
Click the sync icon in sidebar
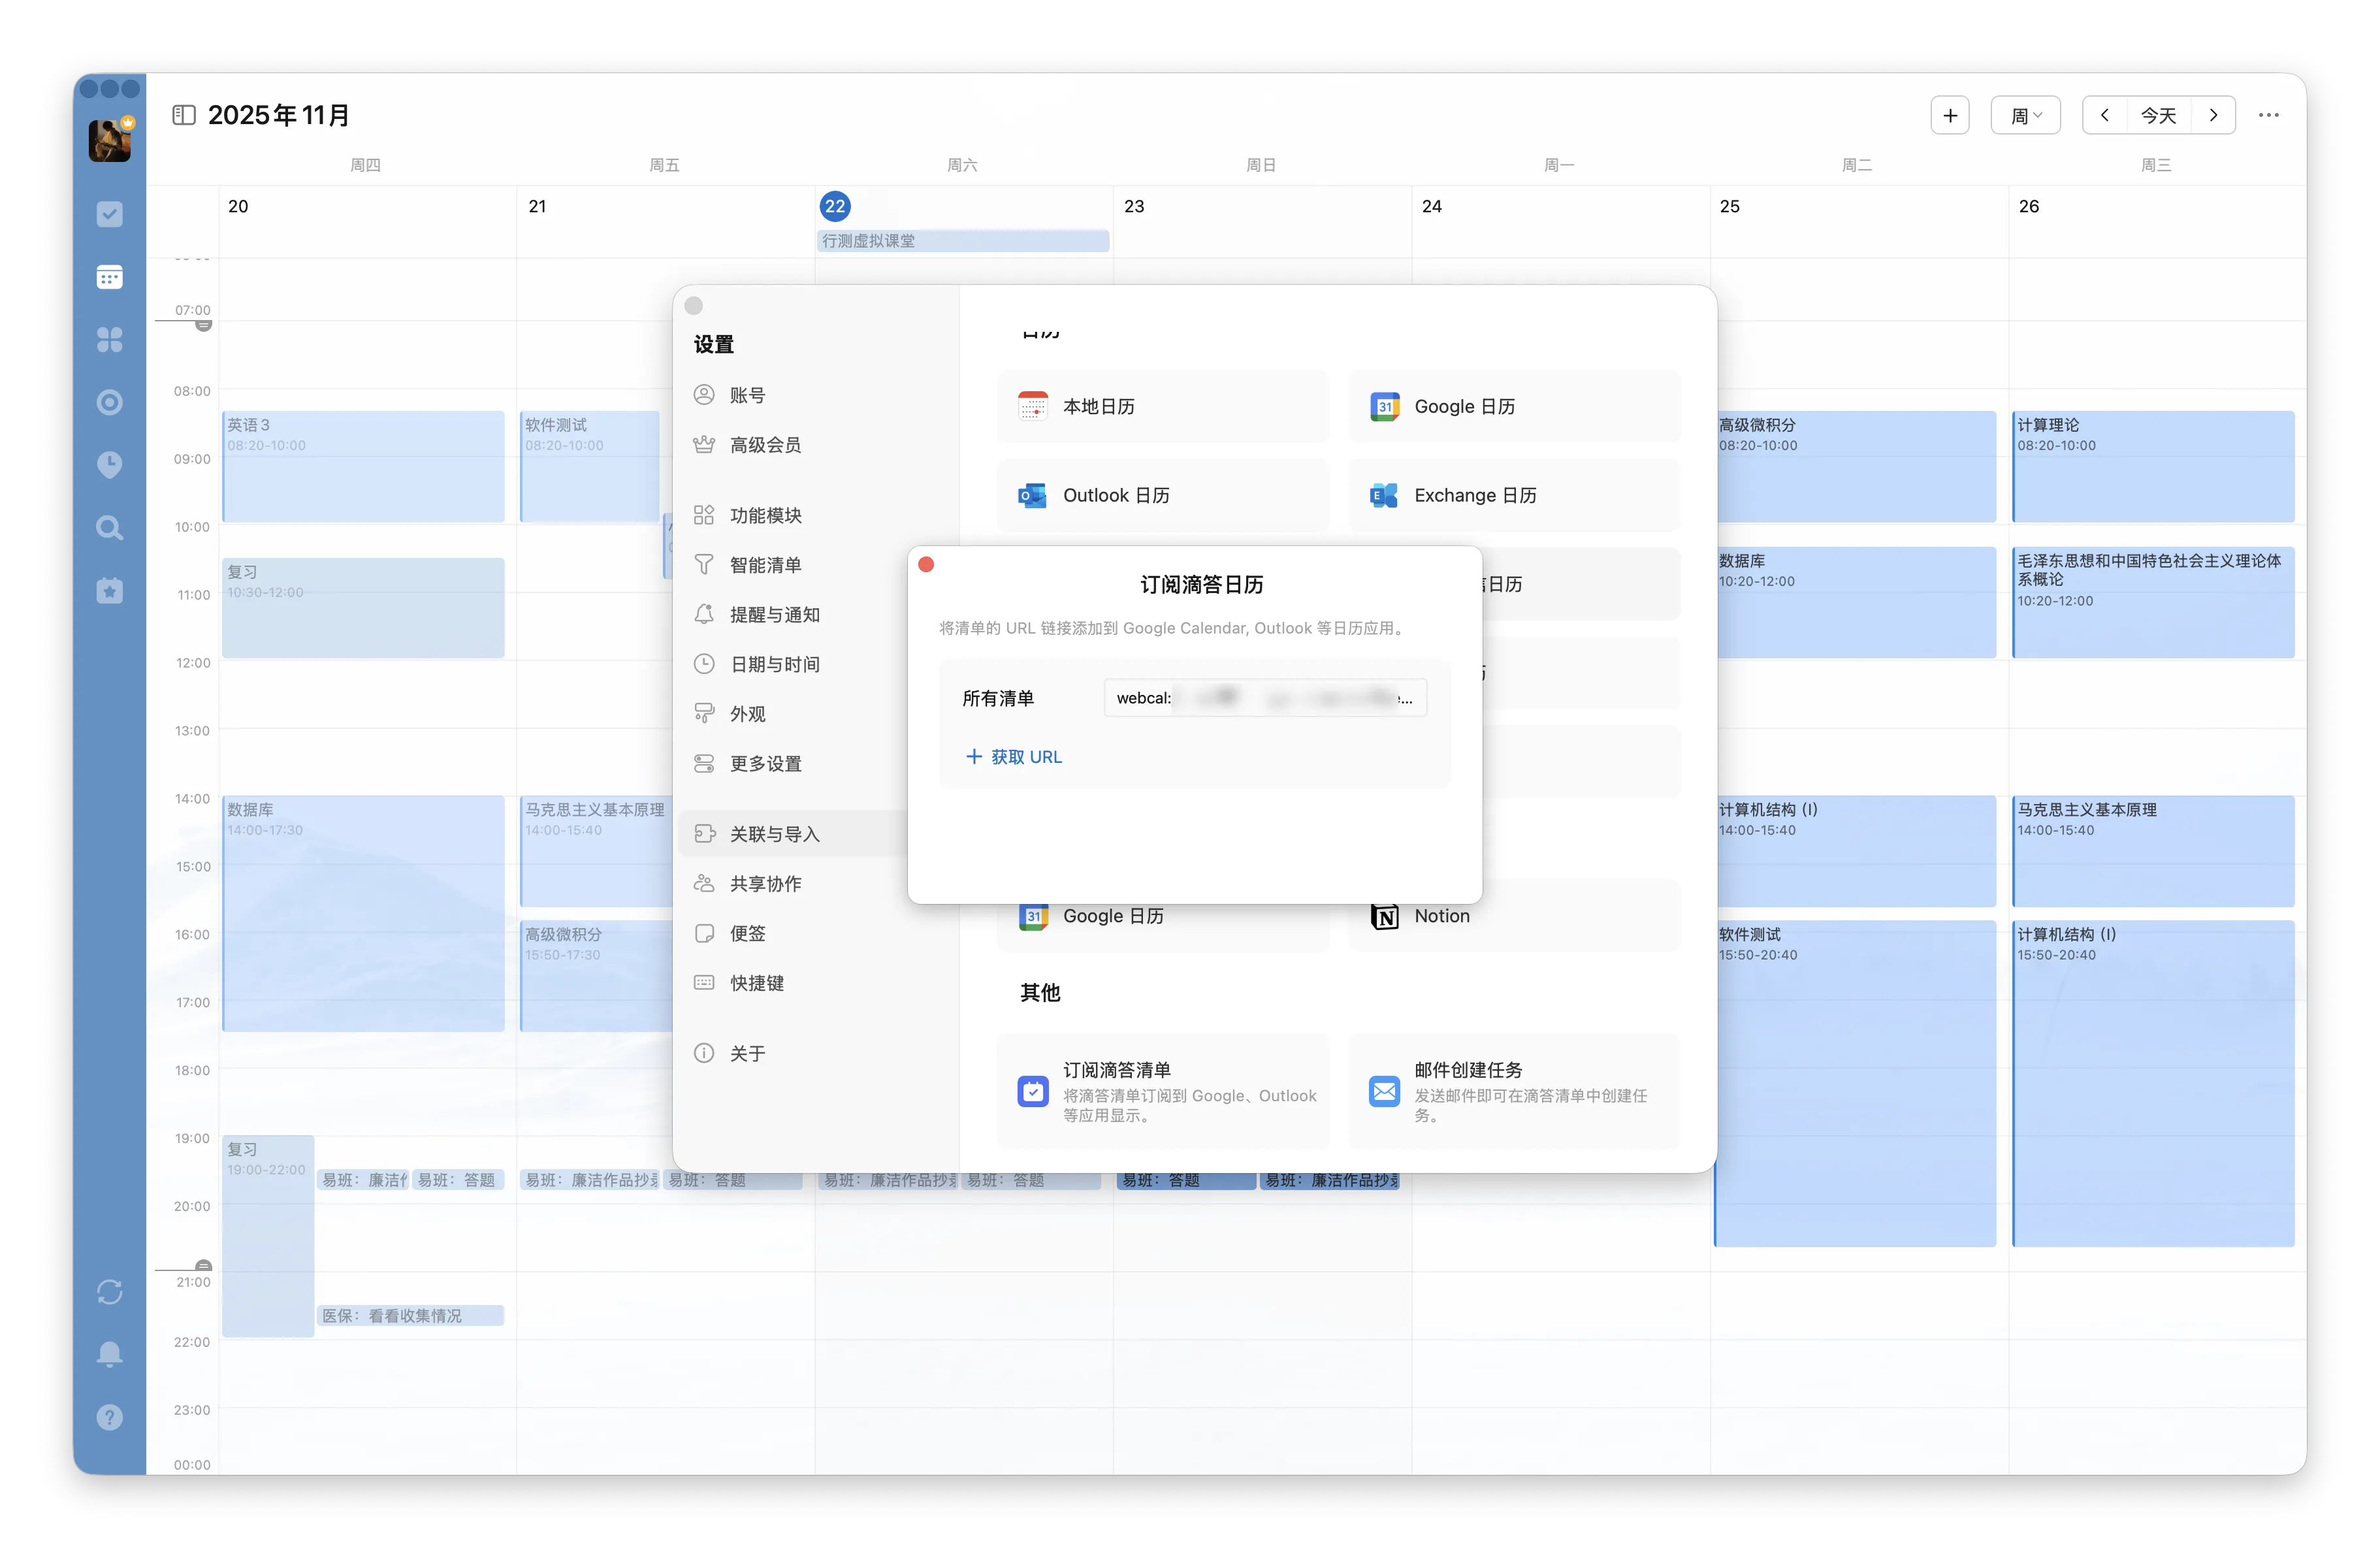tap(109, 1292)
